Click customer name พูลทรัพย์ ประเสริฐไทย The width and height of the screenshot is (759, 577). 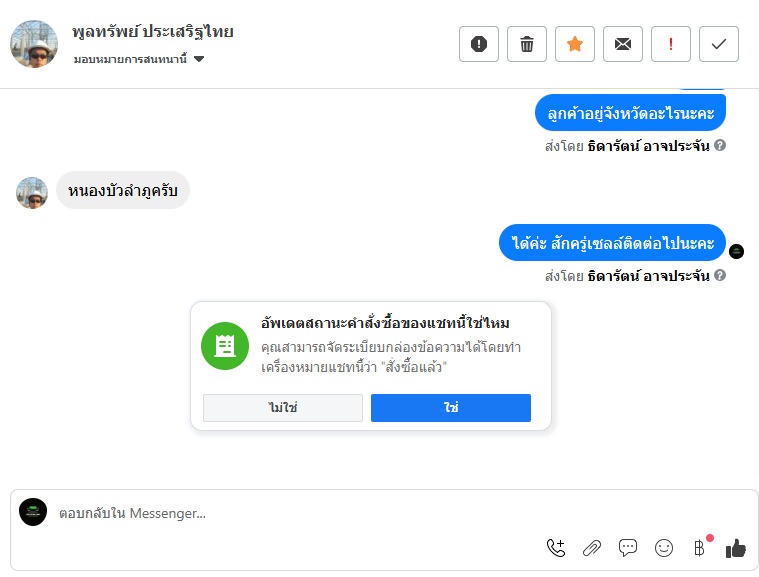(153, 31)
